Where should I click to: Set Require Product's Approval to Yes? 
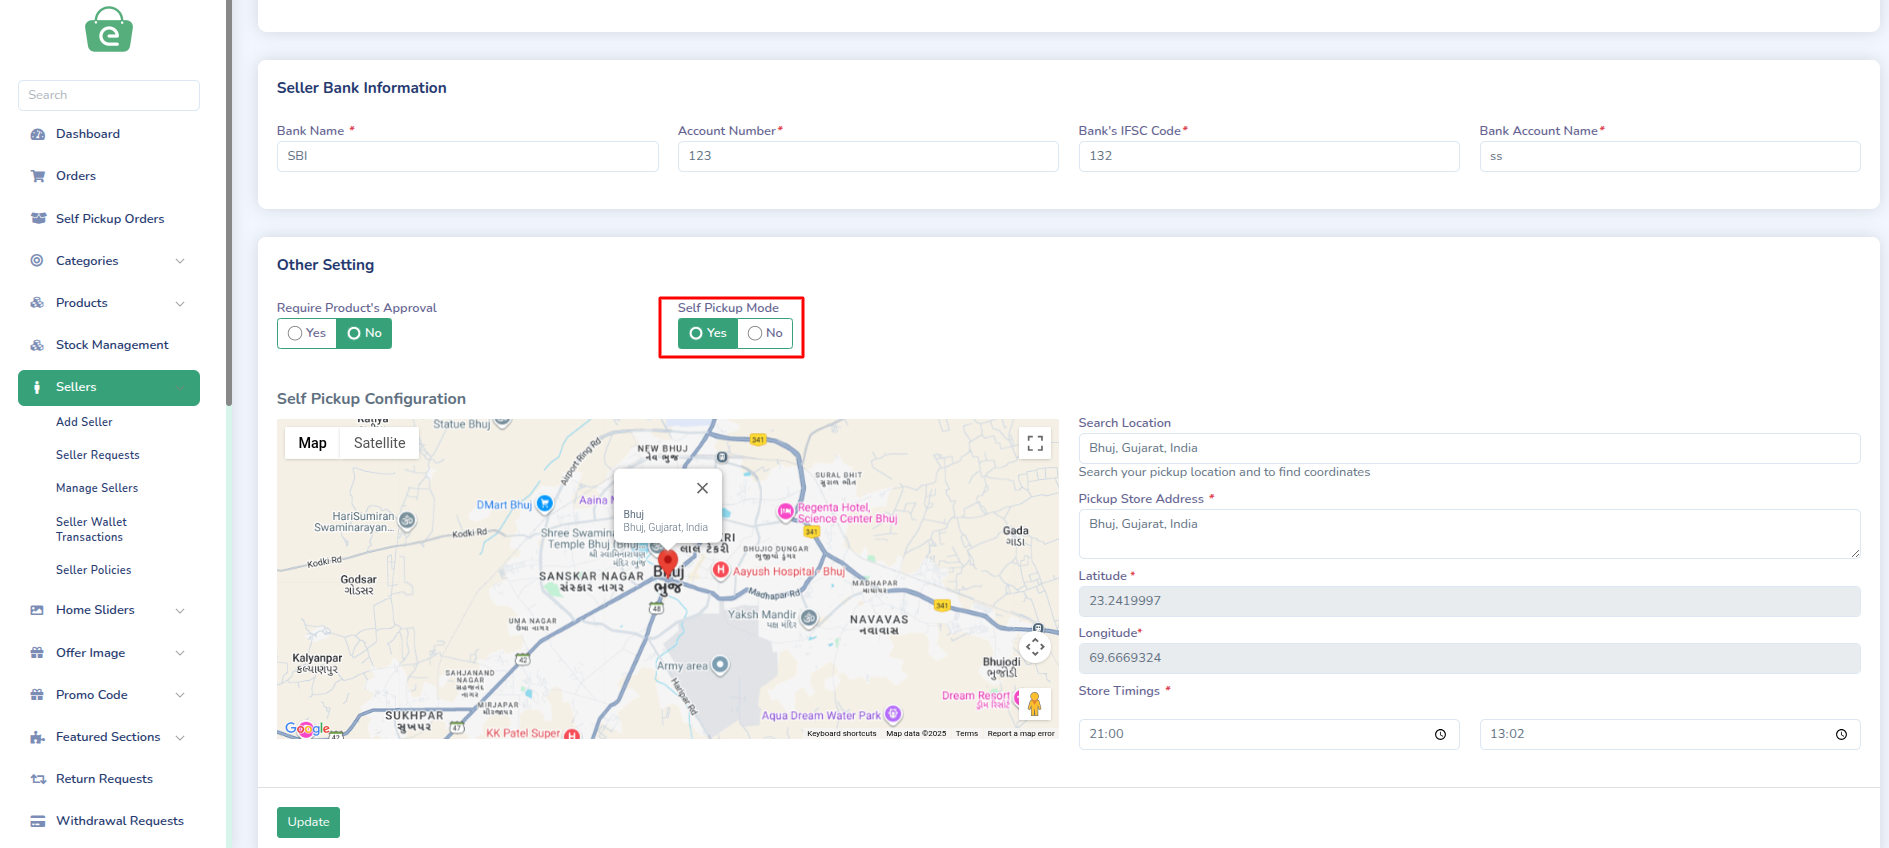tap(307, 333)
